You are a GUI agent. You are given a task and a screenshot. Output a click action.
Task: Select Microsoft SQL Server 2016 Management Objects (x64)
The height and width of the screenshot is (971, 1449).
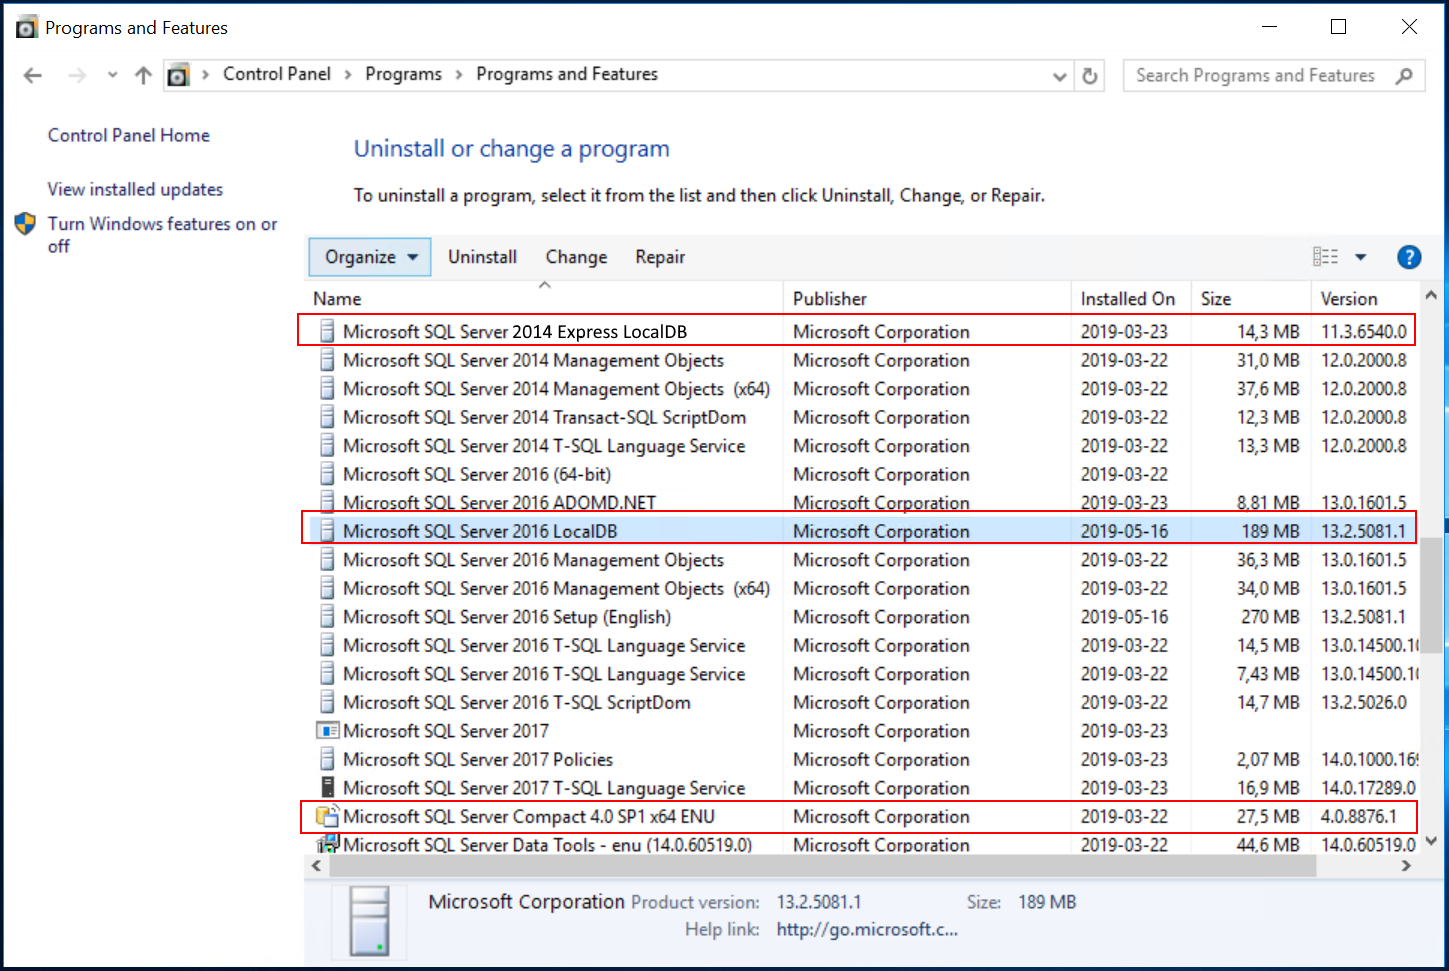(x=556, y=589)
